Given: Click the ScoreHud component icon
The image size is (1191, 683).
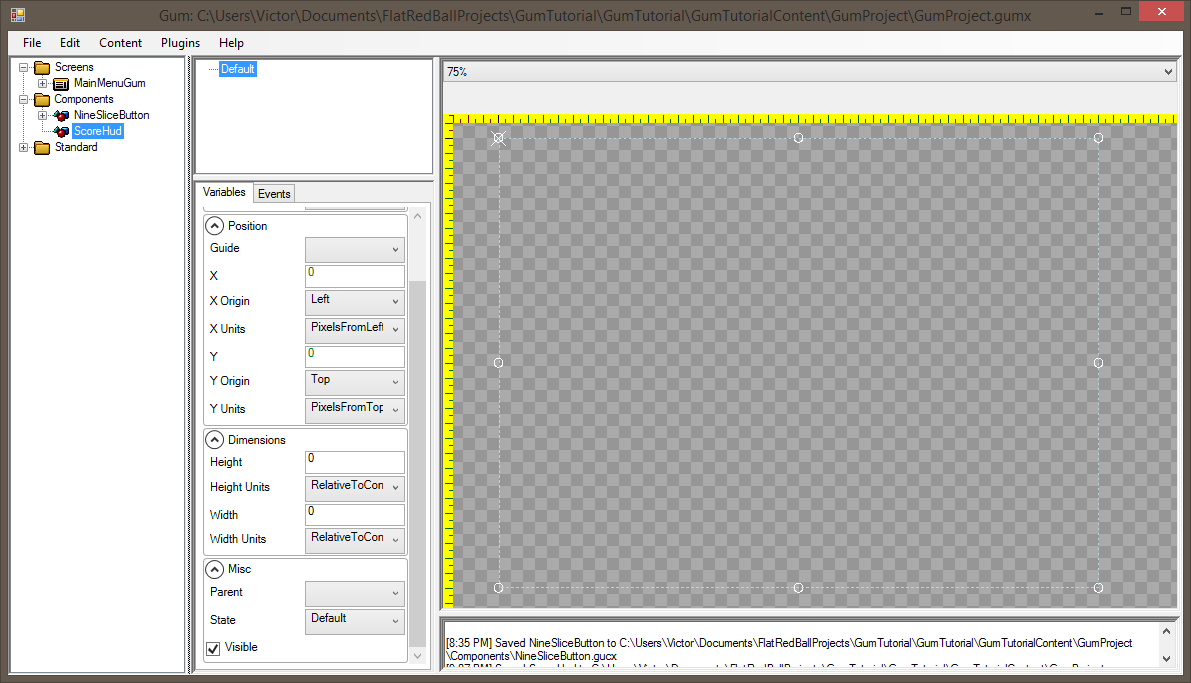Looking at the screenshot, I should (61, 131).
